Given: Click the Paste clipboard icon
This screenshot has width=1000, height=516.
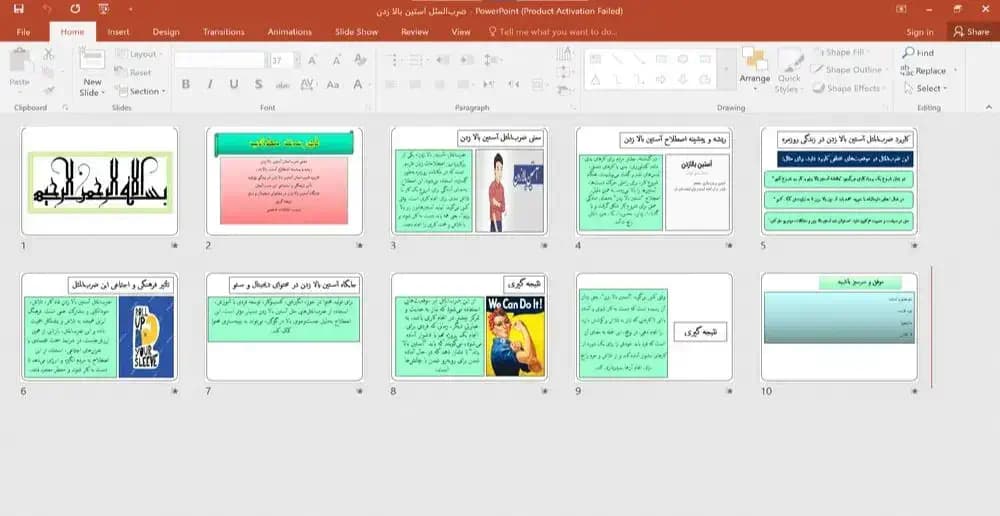Looking at the screenshot, I should tap(20, 61).
